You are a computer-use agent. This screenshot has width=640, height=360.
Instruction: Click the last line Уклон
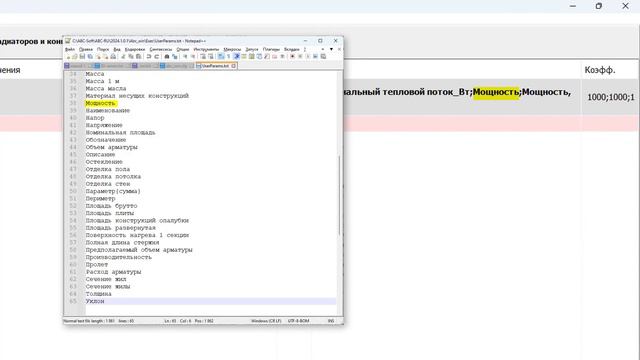pos(95,301)
